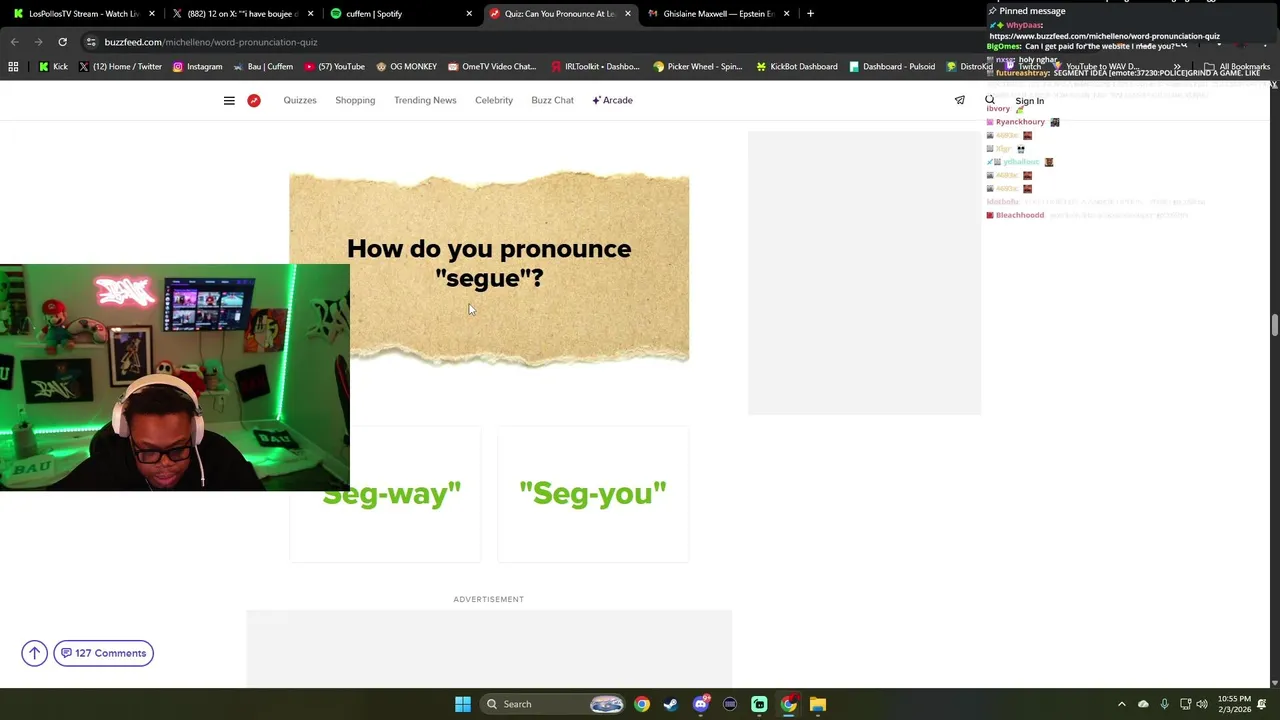
Task: Launch Steam from the taskbar
Action: (670, 704)
